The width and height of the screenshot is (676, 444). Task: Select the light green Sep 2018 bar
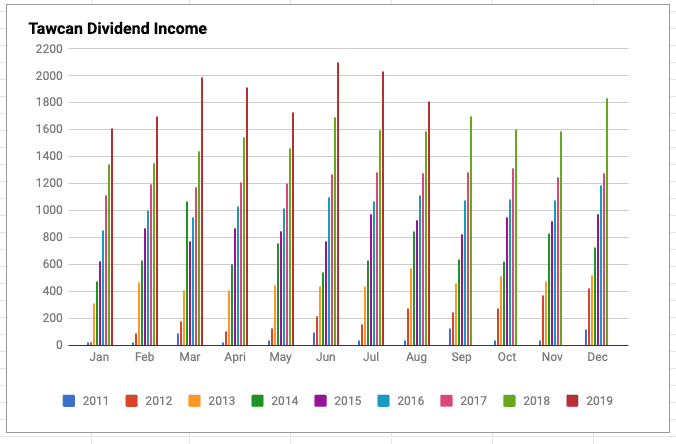(471, 231)
